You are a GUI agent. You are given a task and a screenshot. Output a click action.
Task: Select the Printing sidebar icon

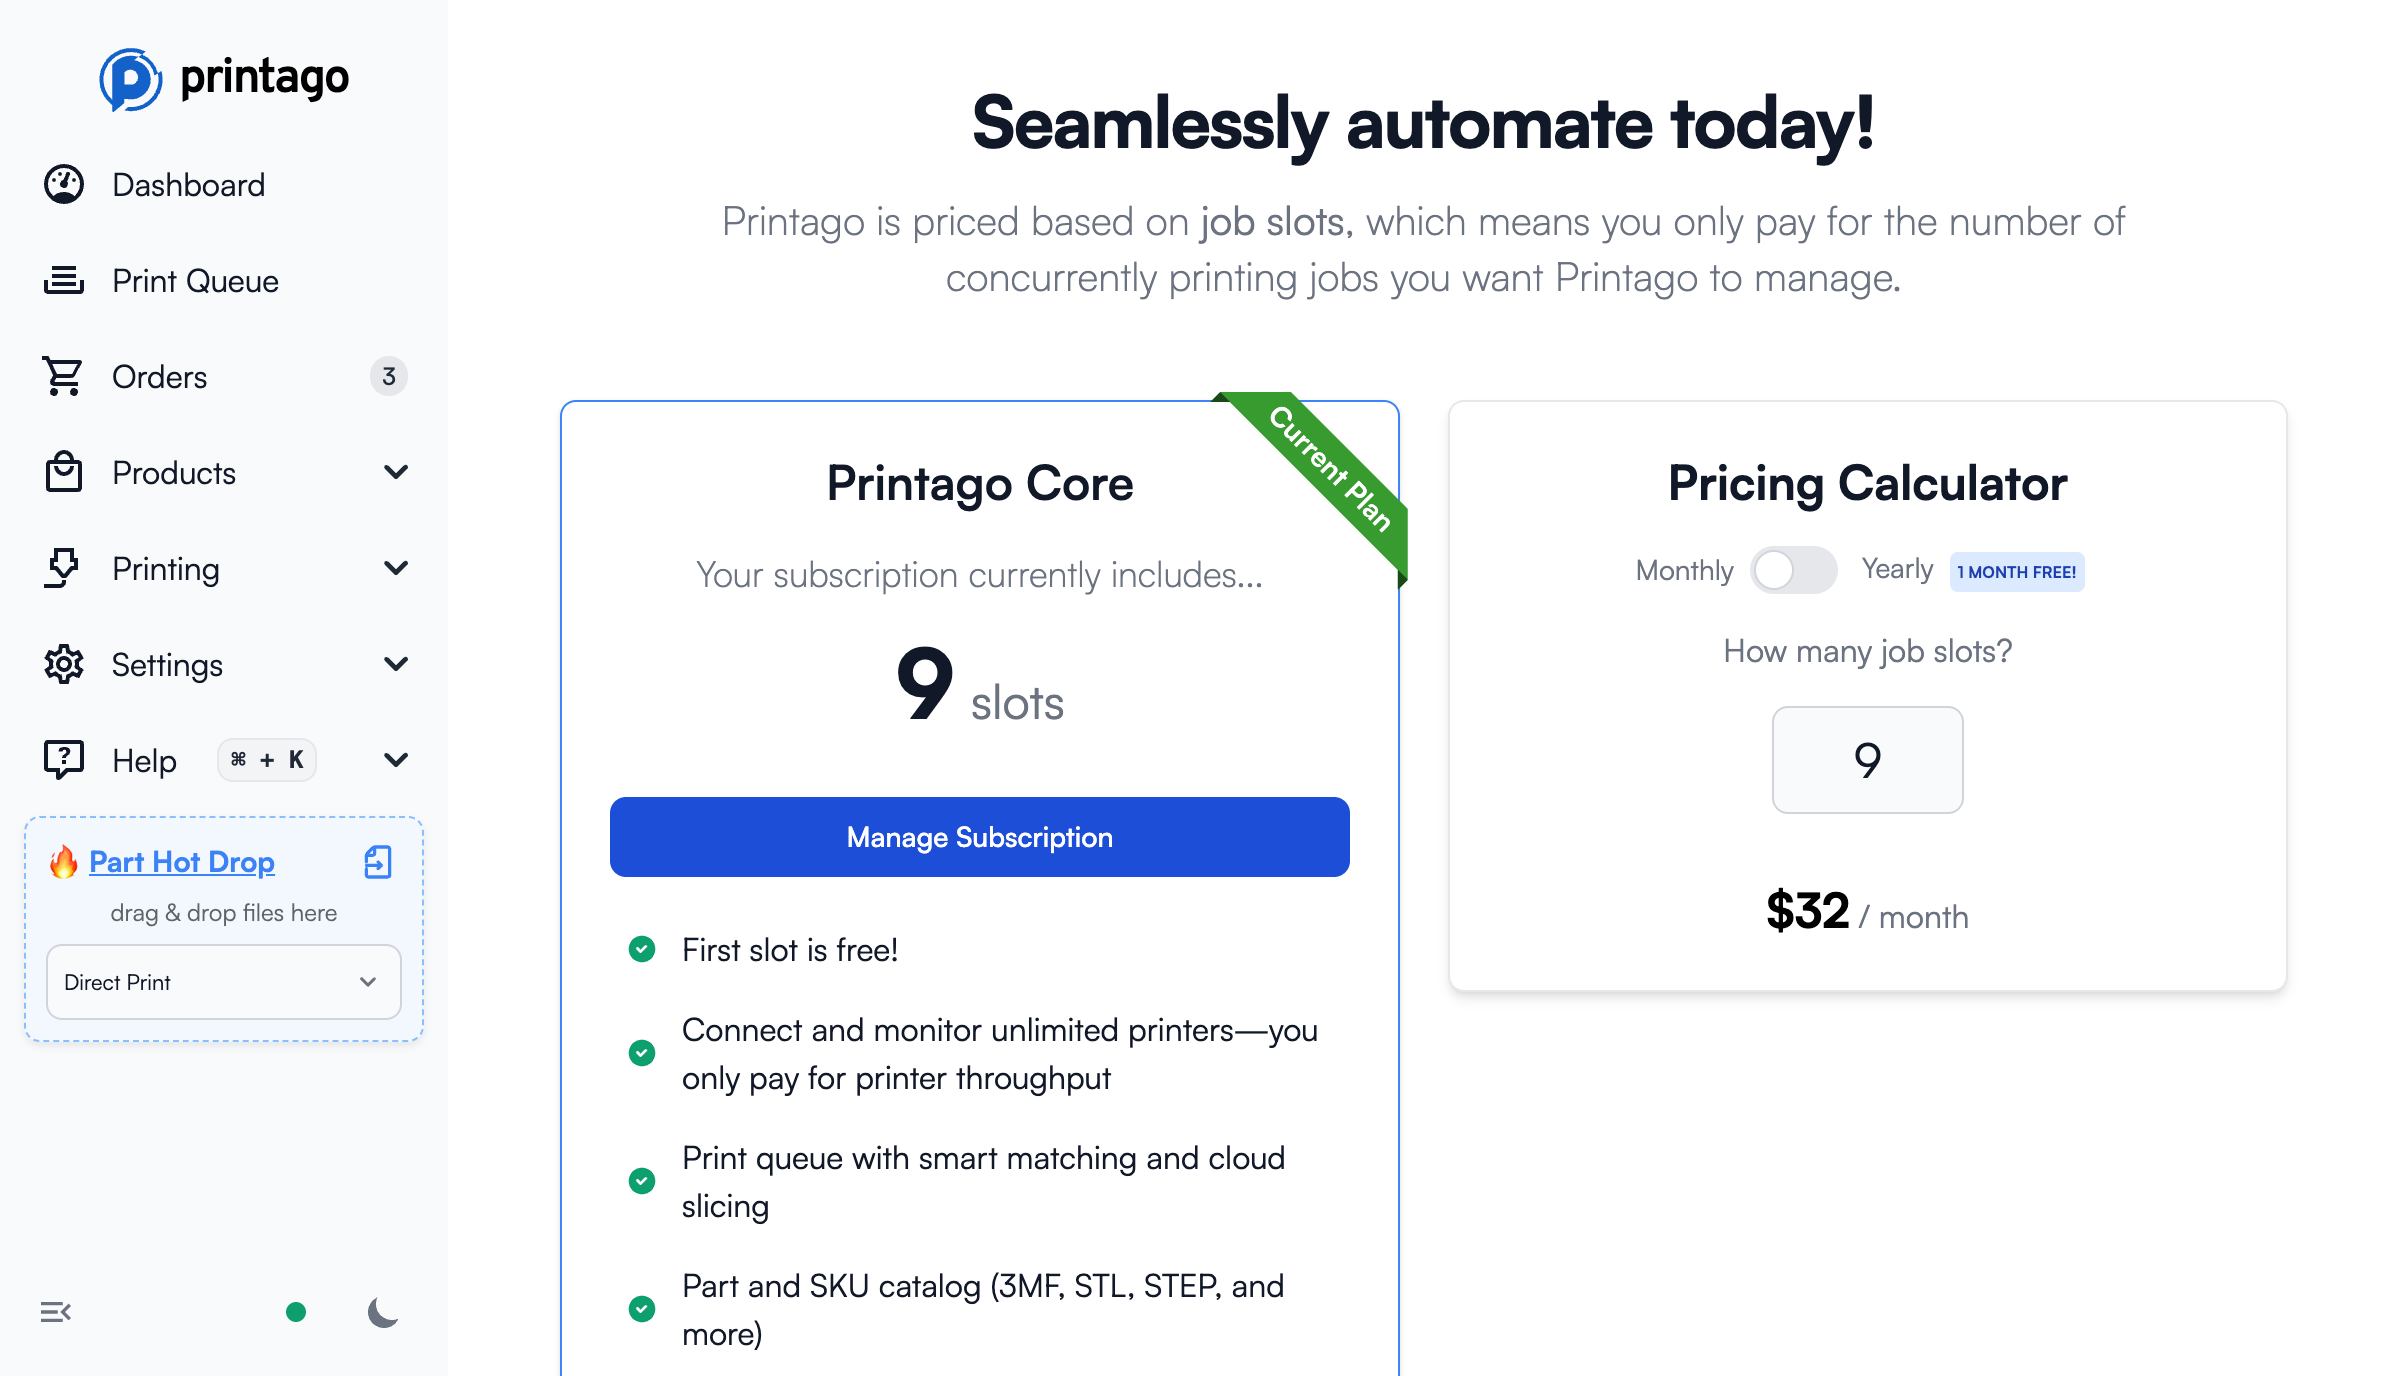pos(62,568)
